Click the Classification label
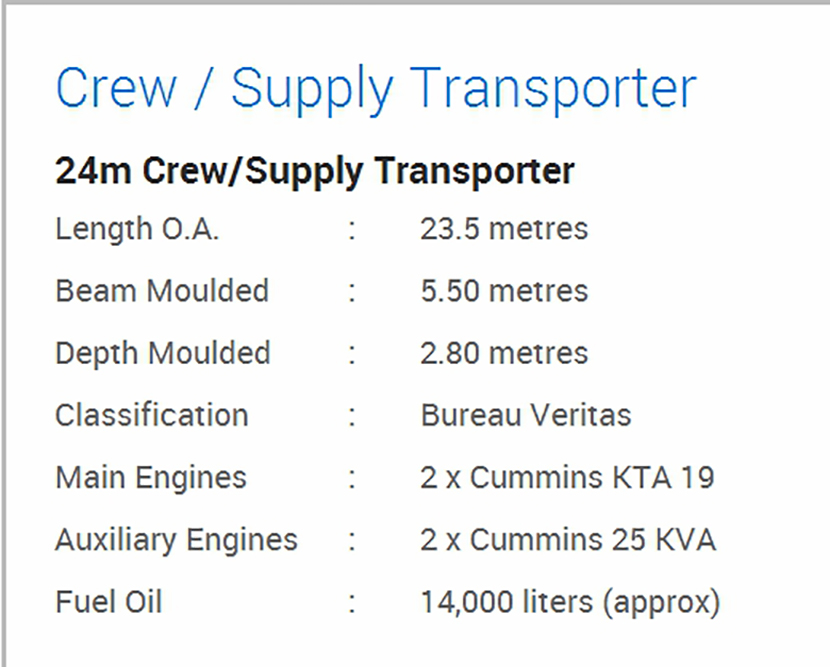Image resolution: width=830 pixels, height=667 pixels. pyautogui.click(x=152, y=415)
